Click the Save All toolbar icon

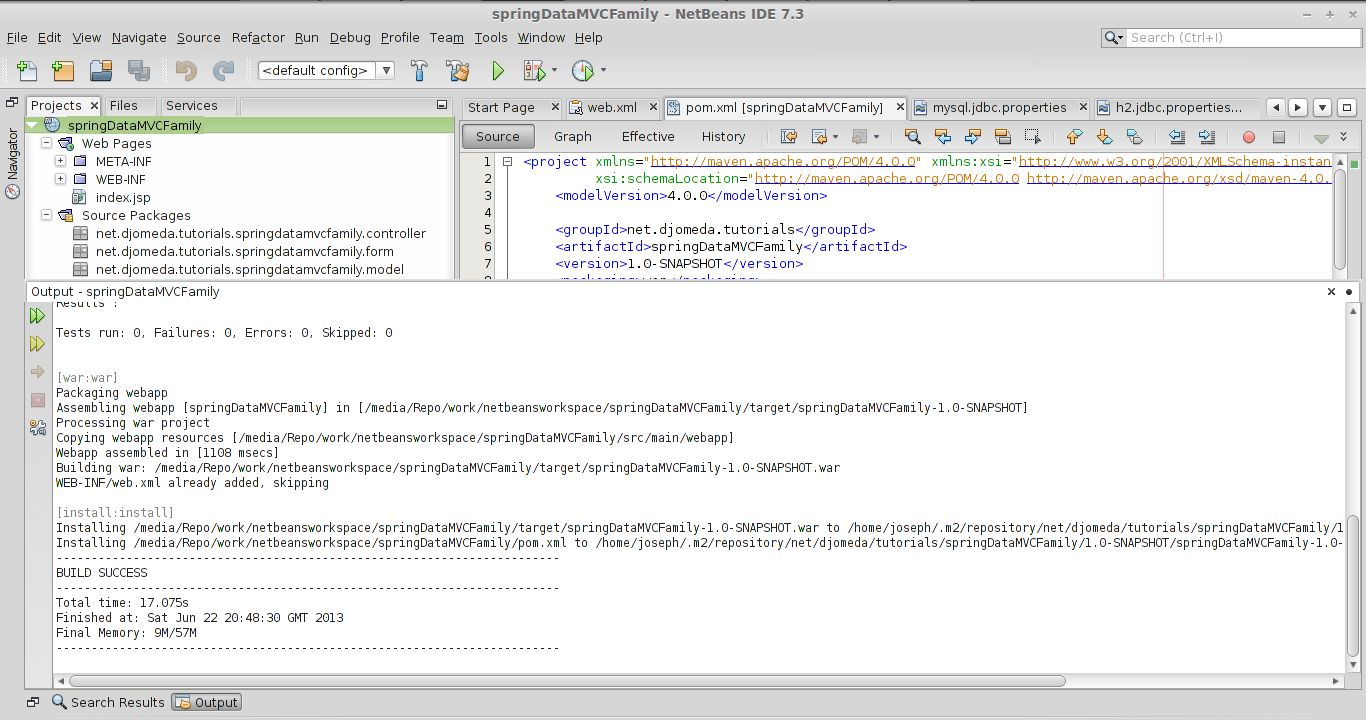pos(139,71)
